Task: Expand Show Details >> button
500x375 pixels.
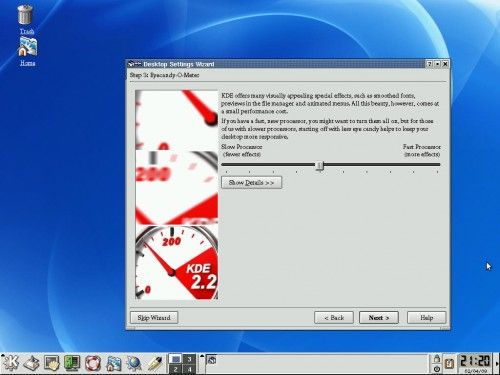Action: coord(252,183)
